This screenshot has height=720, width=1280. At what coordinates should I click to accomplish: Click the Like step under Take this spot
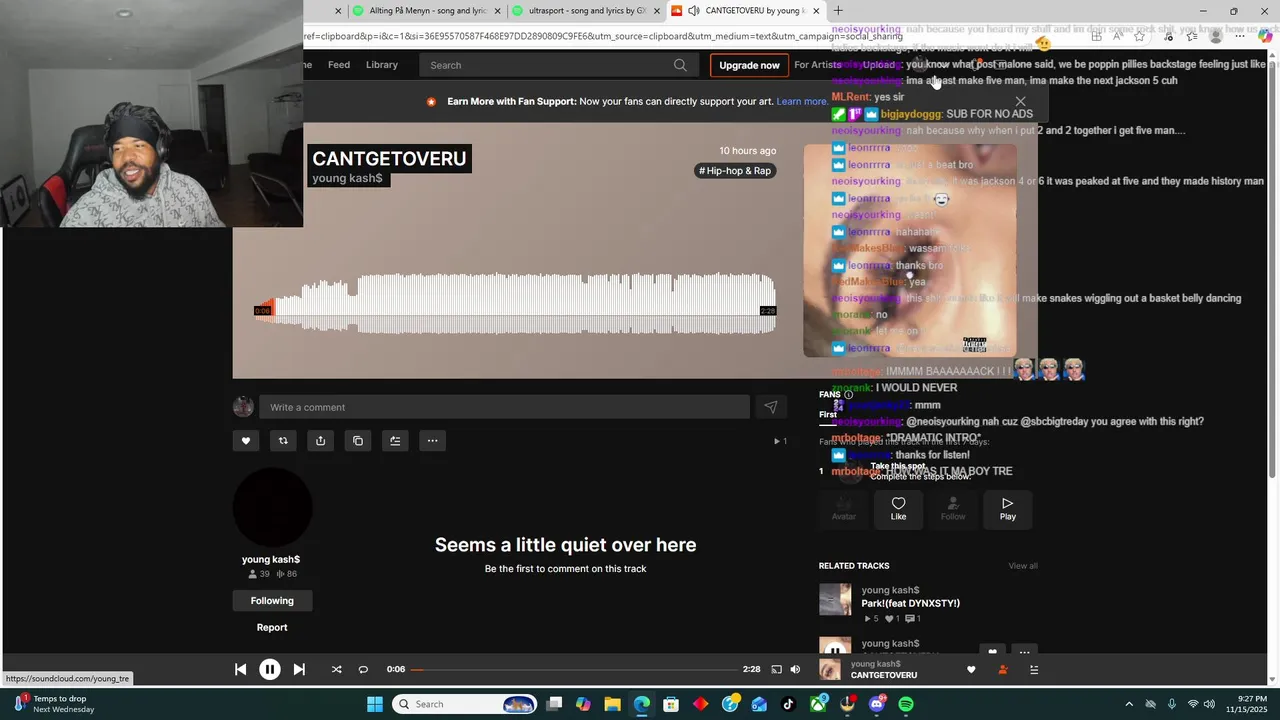pos(898,509)
